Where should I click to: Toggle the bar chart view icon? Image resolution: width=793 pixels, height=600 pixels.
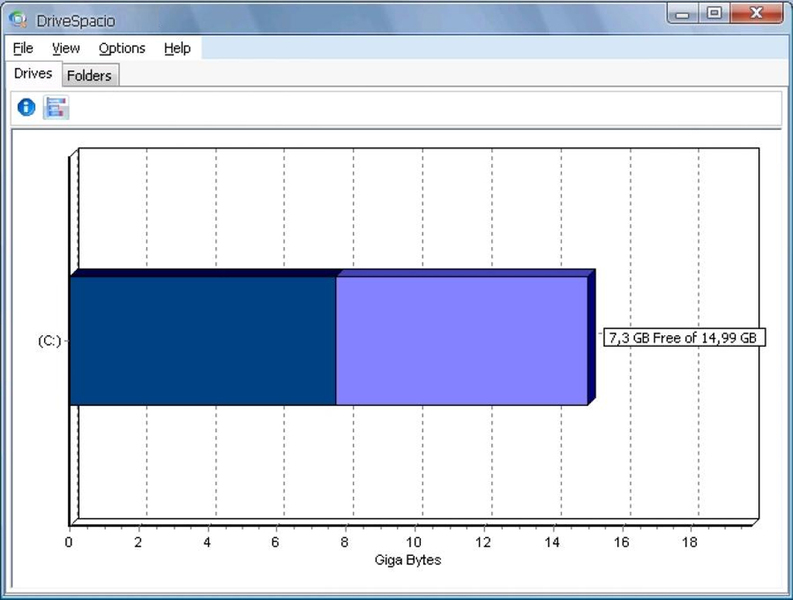pyautogui.click(x=56, y=107)
